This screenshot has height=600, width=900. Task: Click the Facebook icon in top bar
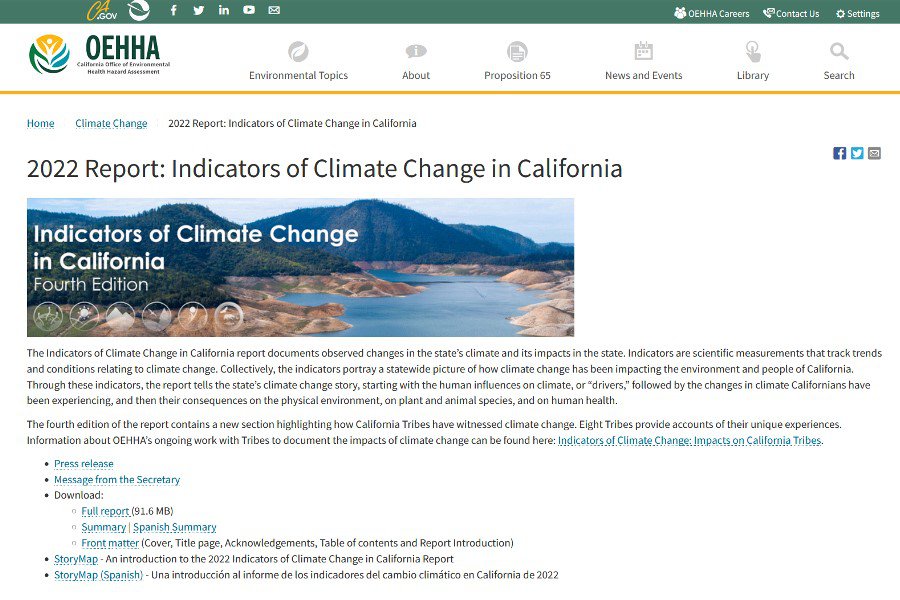click(x=173, y=11)
